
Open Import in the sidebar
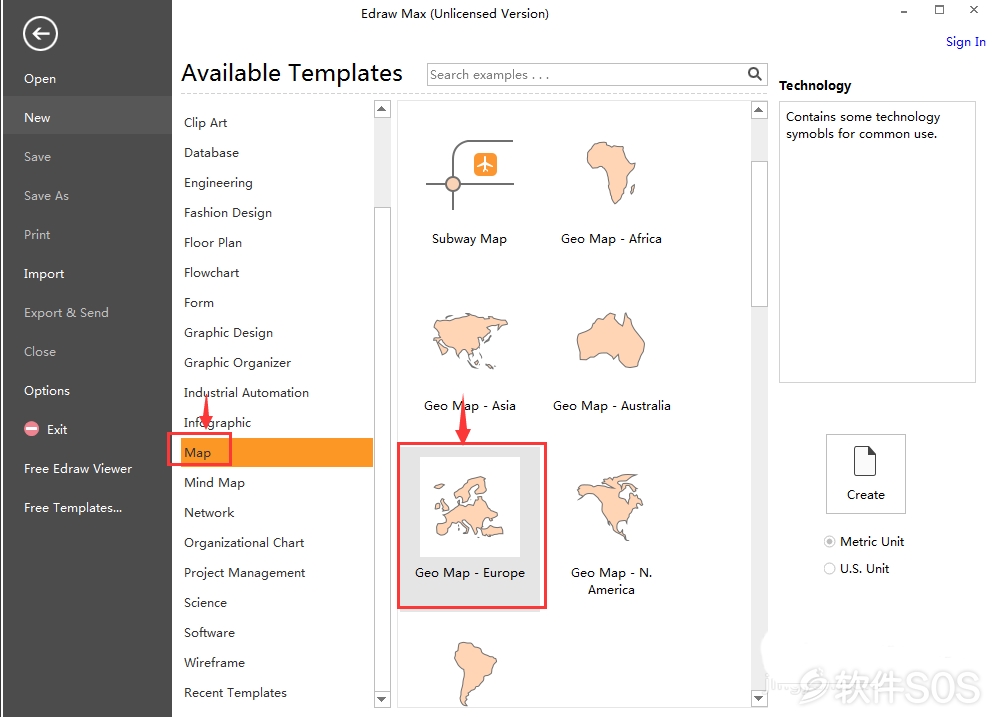[x=44, y=273]
